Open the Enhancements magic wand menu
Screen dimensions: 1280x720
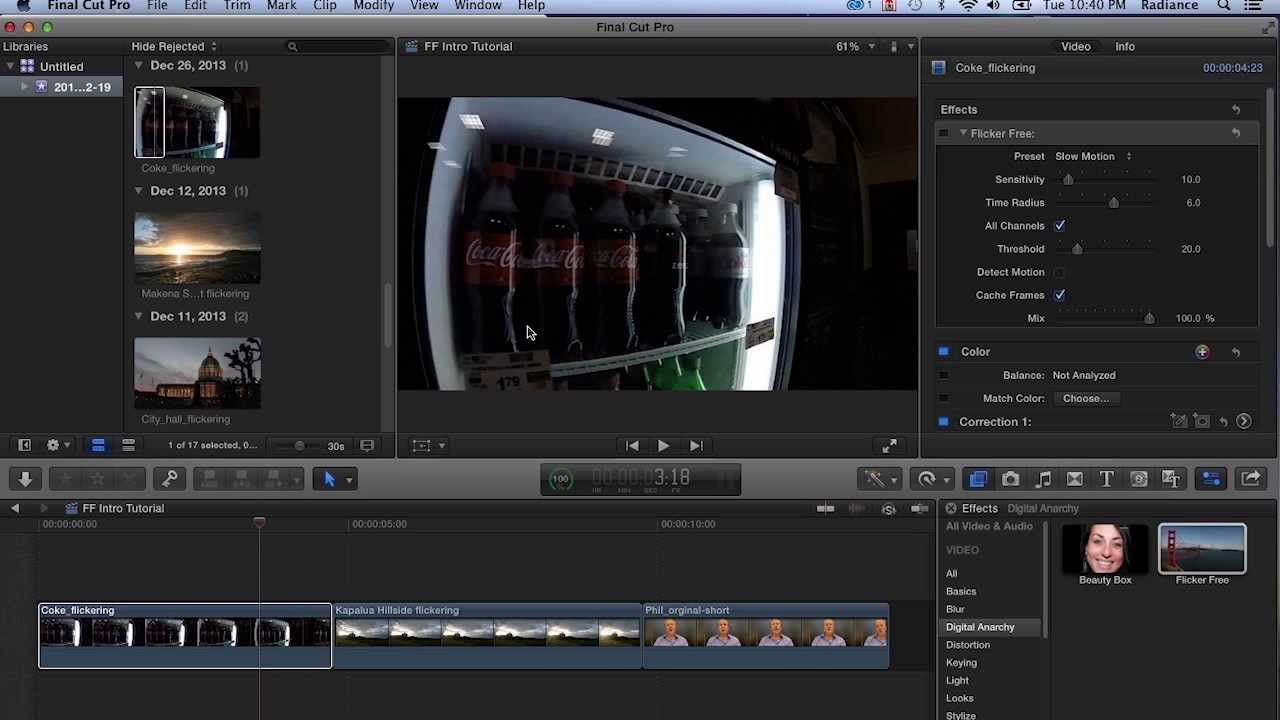[x=880, y=479]
